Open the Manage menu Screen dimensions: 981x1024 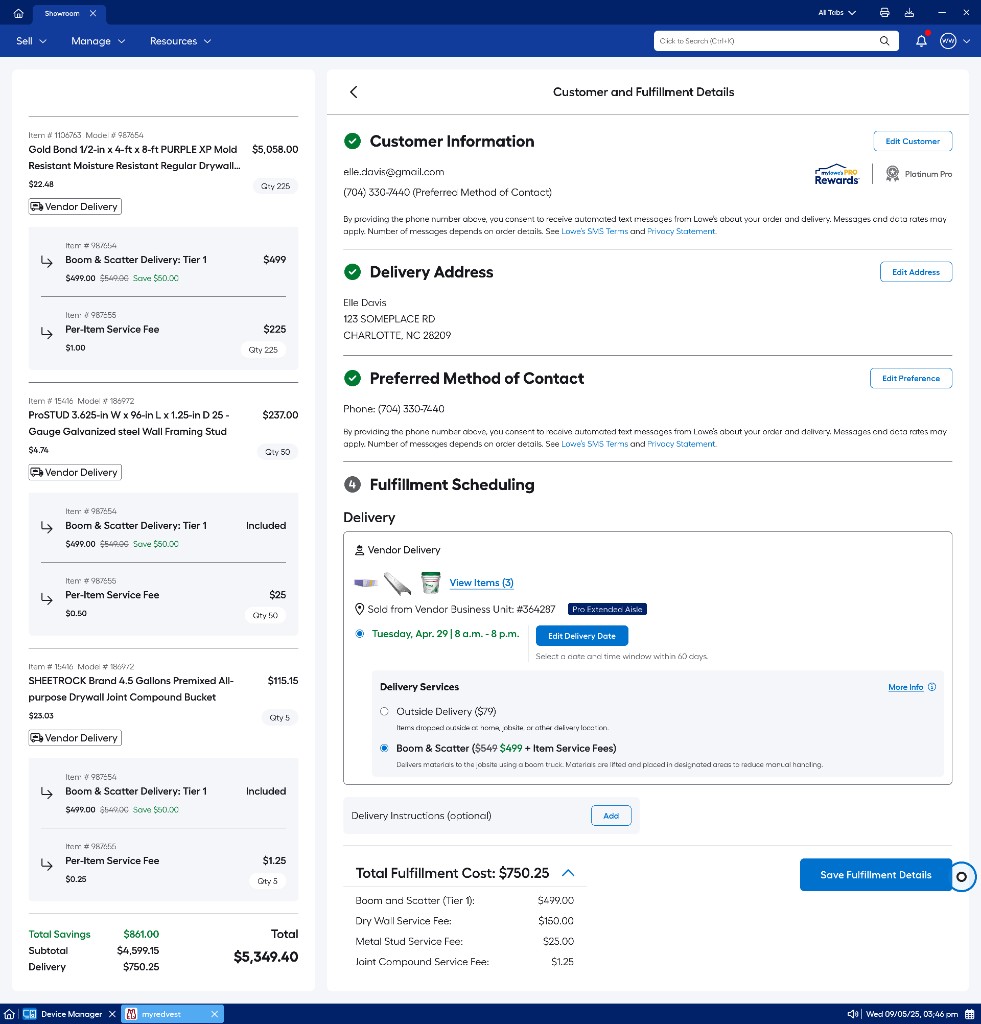[x=98, y=40]
